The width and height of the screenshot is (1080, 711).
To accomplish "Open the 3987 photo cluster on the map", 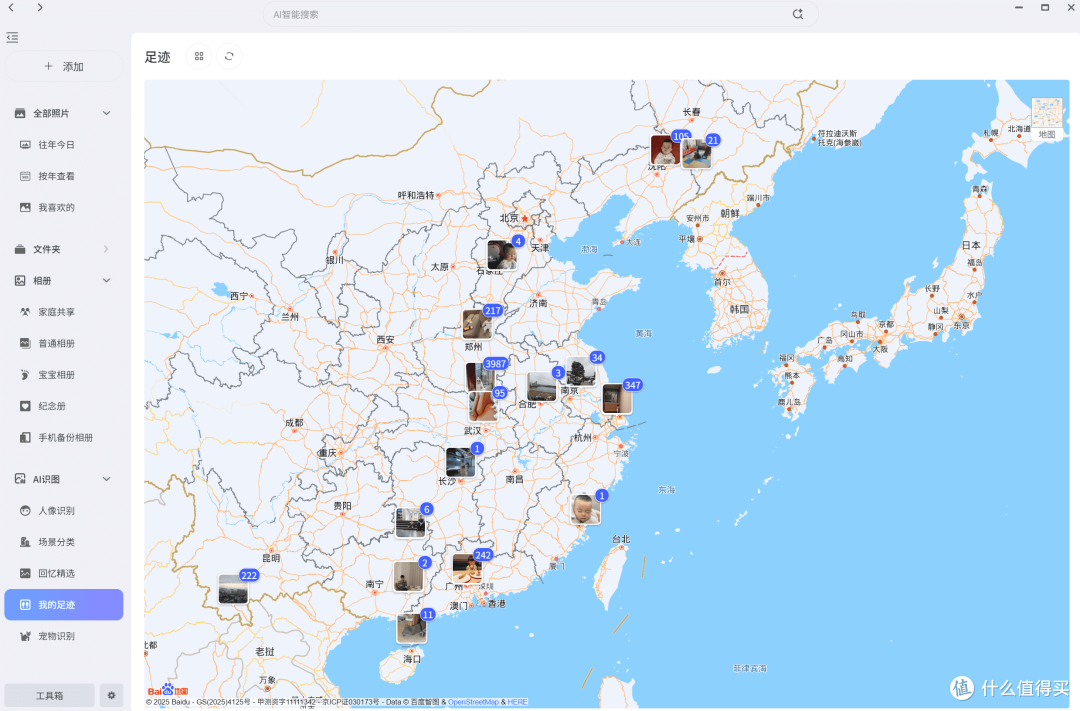I will click(481, 378).
